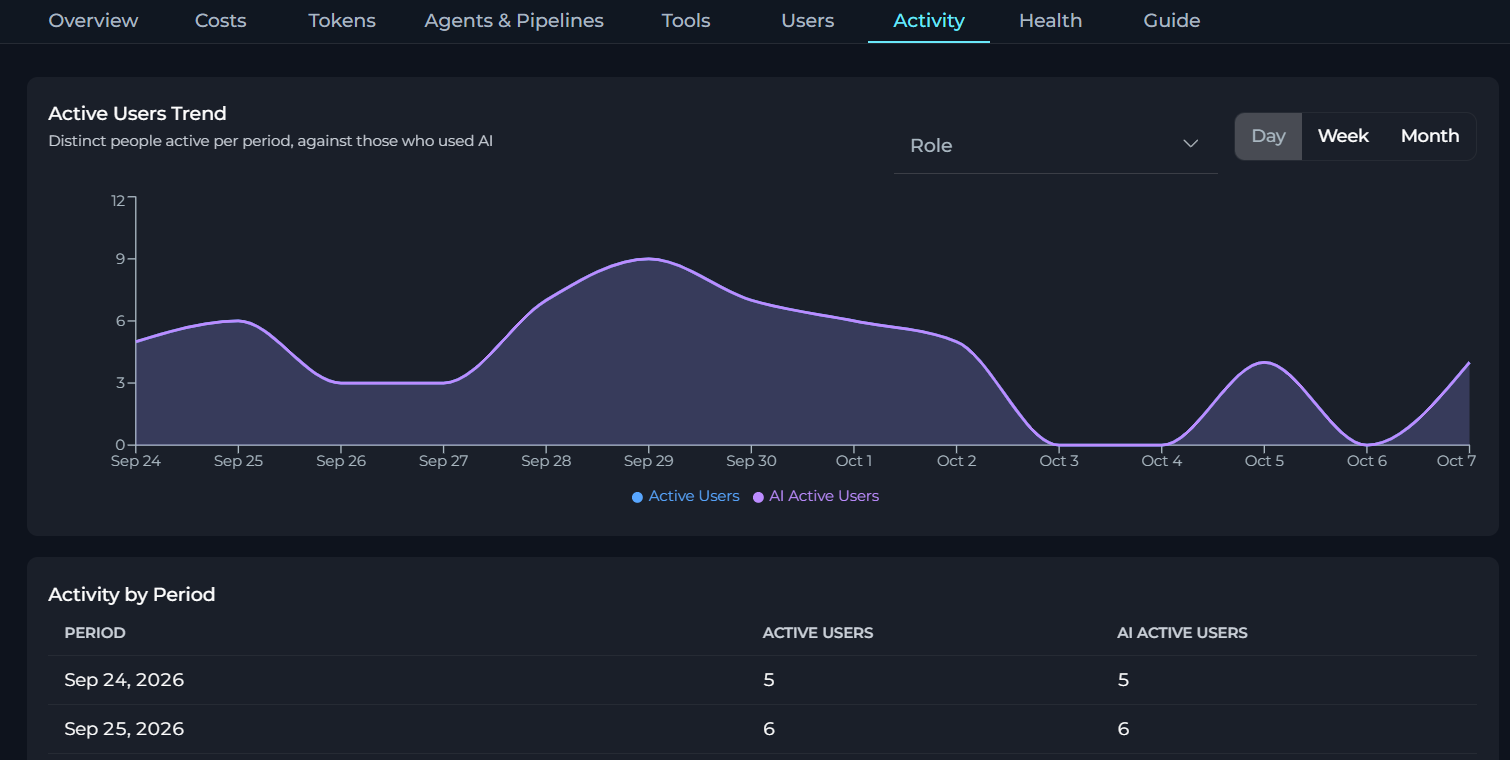Switch to the Costs tab
The height and width of the screenshot is (760, 1510).
tap(220, 20)
